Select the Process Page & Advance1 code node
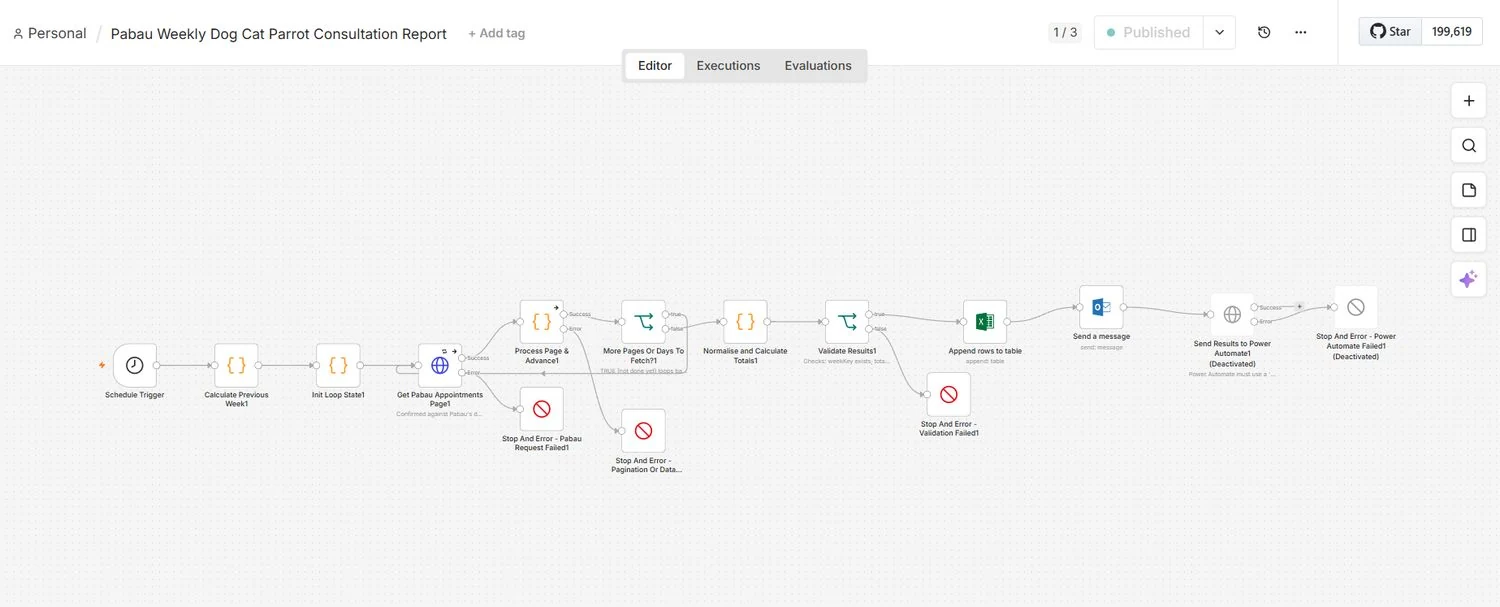This screenshot has width=1500, height=607. (542, 322)
